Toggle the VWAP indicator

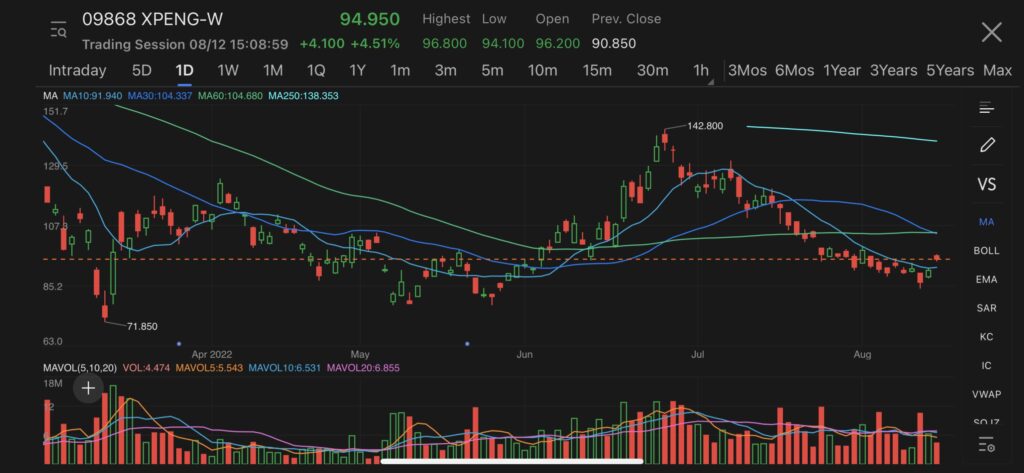tap(986, 395)
